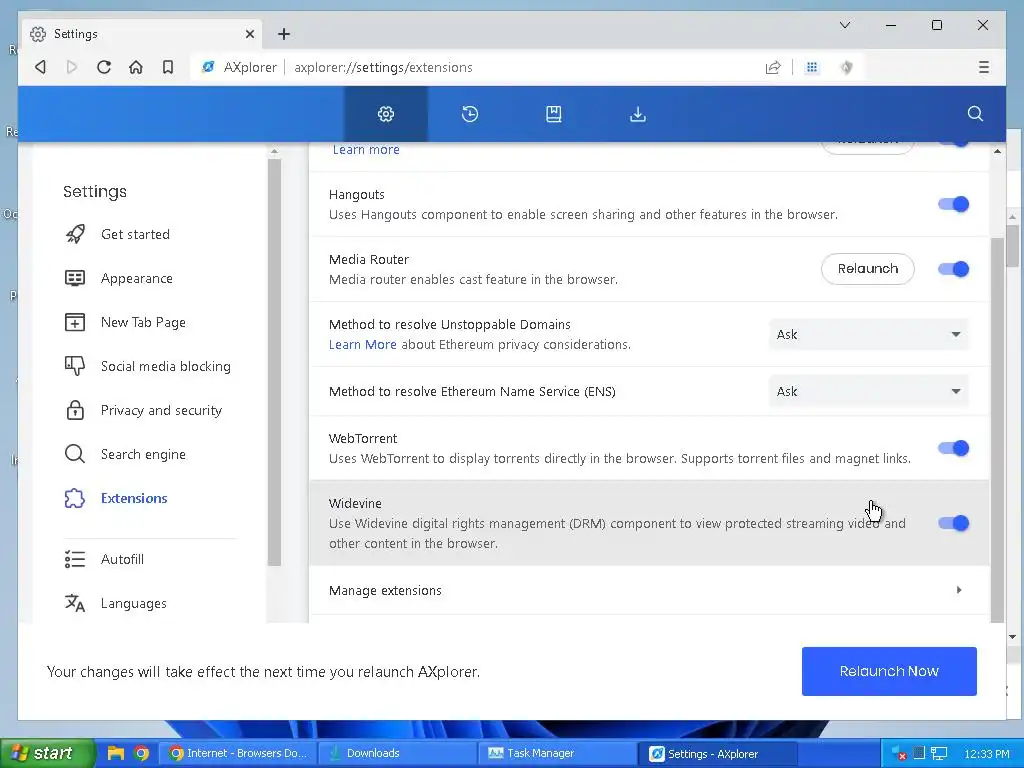
Task: Open the apps grid icon
Action: 812,67
